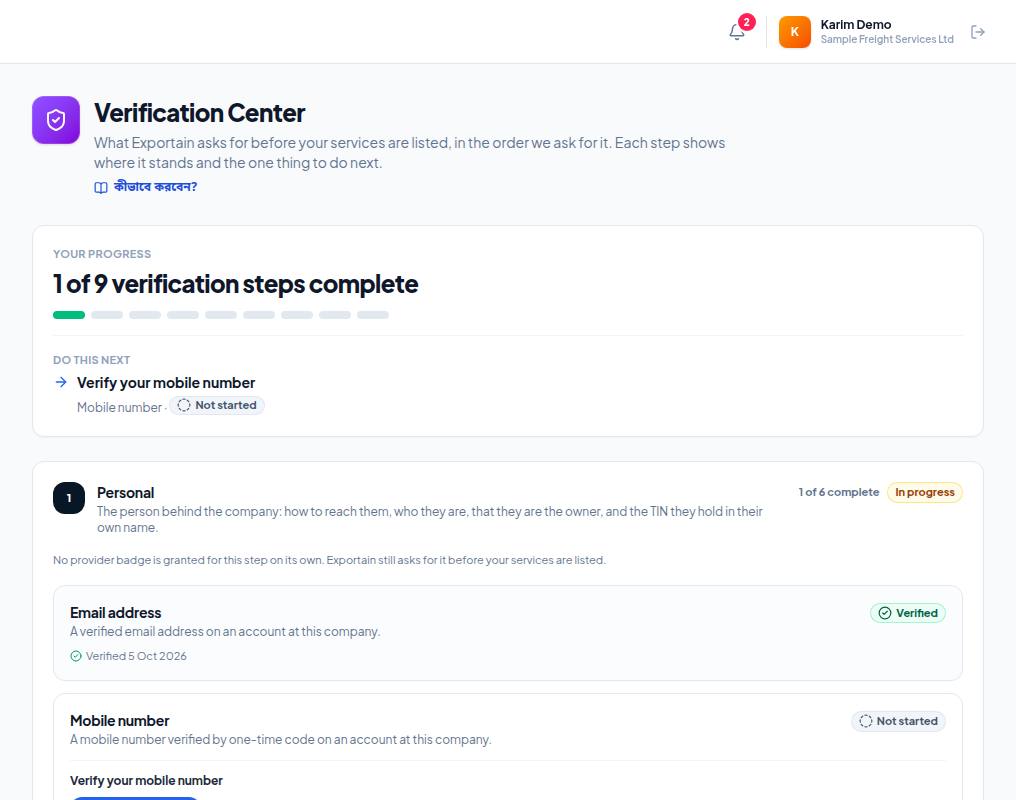Click the purple Verification Center shield icon
1016x800 pixels.
pos(56,120)
